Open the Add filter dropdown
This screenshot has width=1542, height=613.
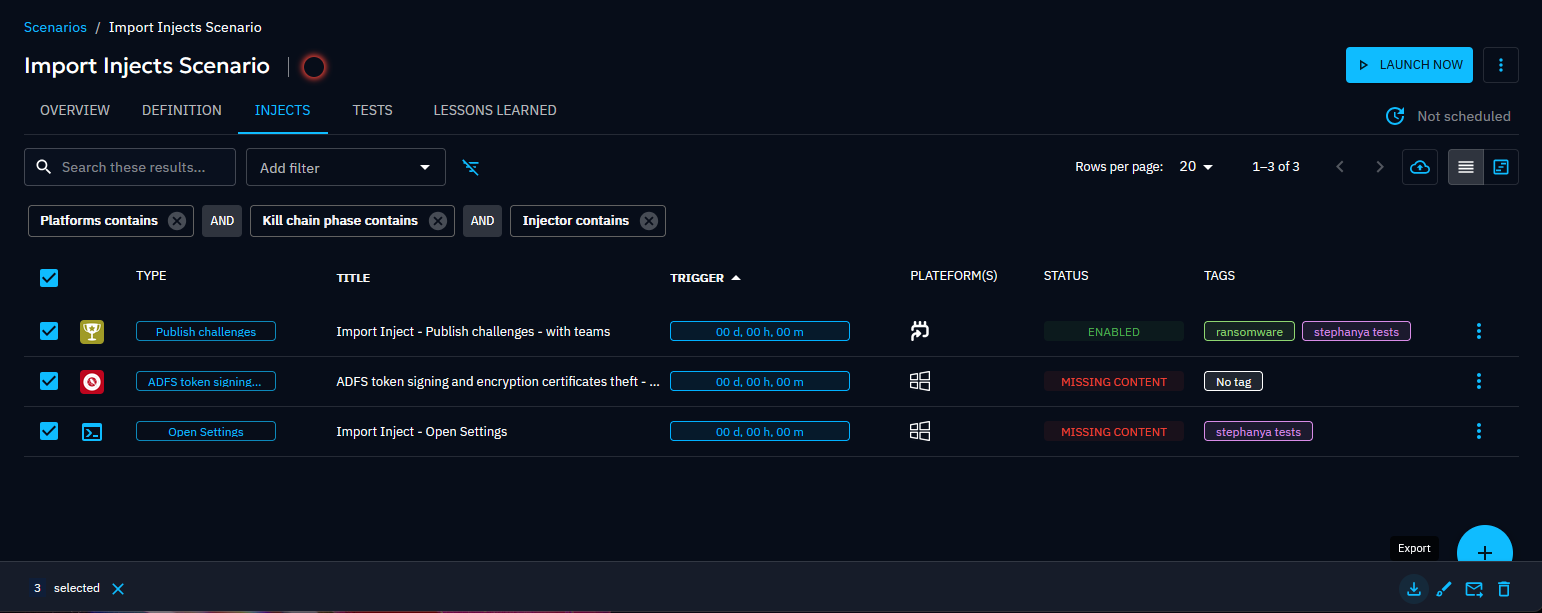click(345, 167)
